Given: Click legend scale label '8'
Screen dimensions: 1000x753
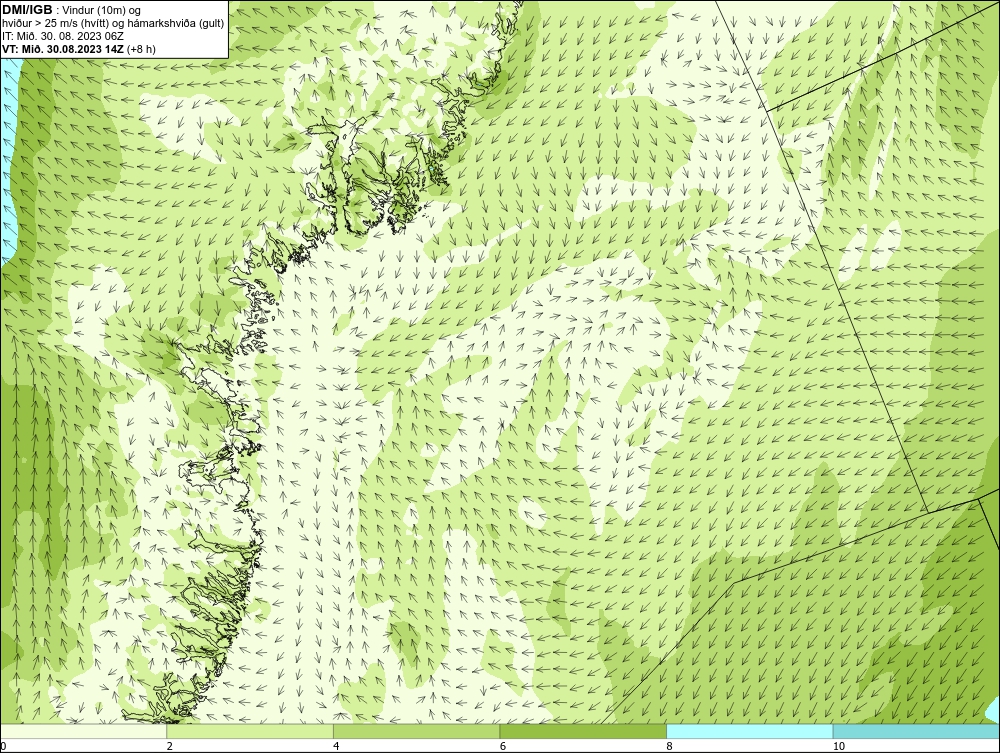Looking at the screenshot, I should [x=669, y=746].
